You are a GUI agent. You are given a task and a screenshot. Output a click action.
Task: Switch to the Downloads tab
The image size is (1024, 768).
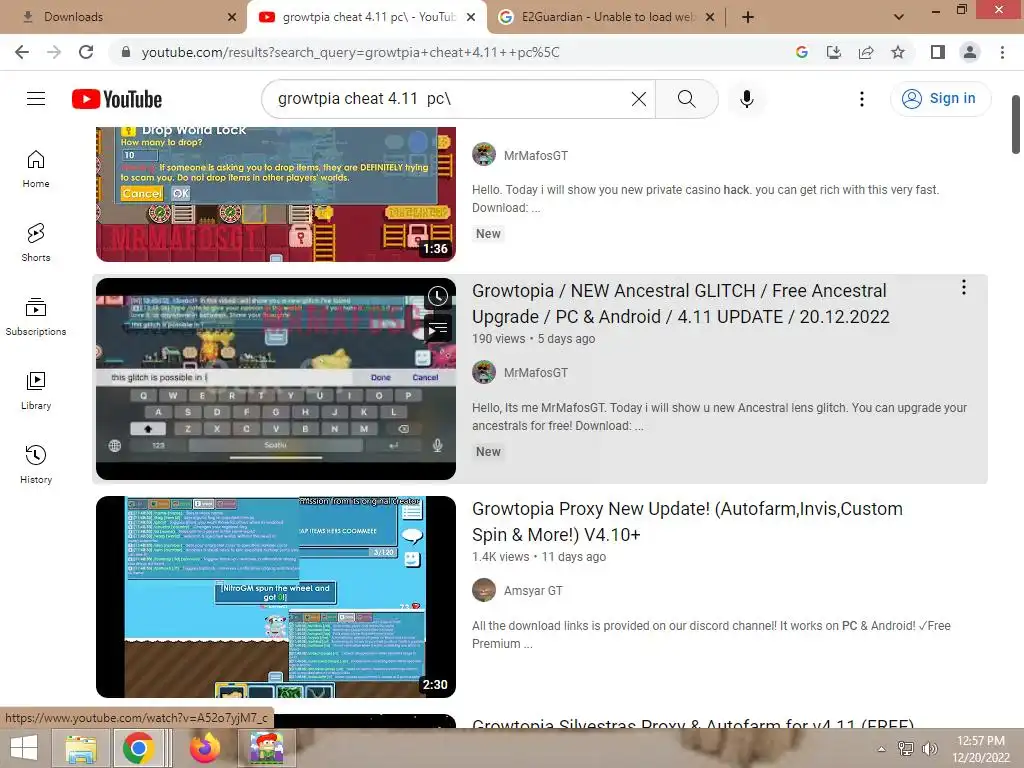(x=124, y=17)
